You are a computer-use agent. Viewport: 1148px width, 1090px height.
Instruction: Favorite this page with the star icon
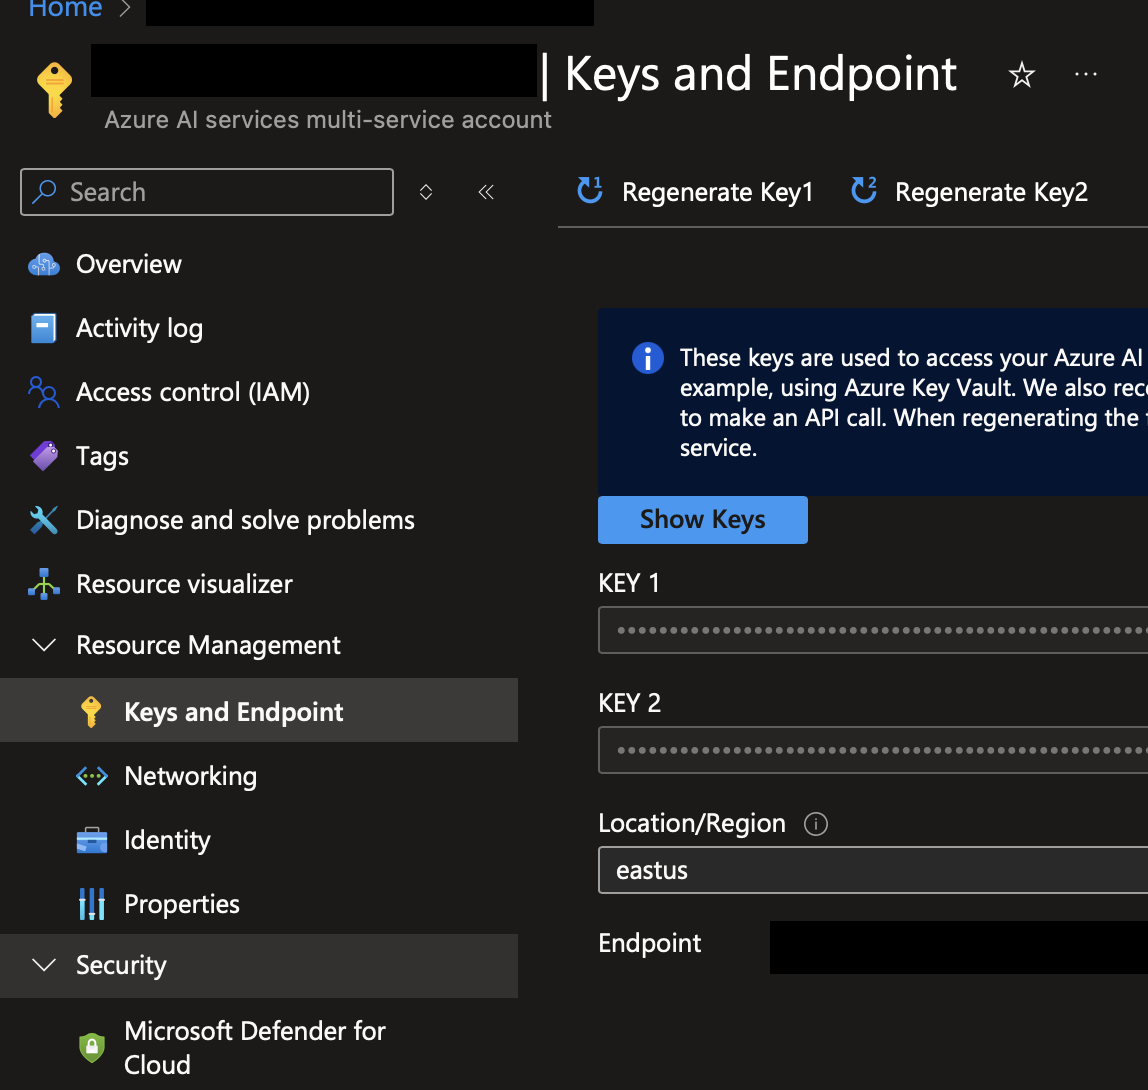pyautogui.click(x=1021, y=75)
